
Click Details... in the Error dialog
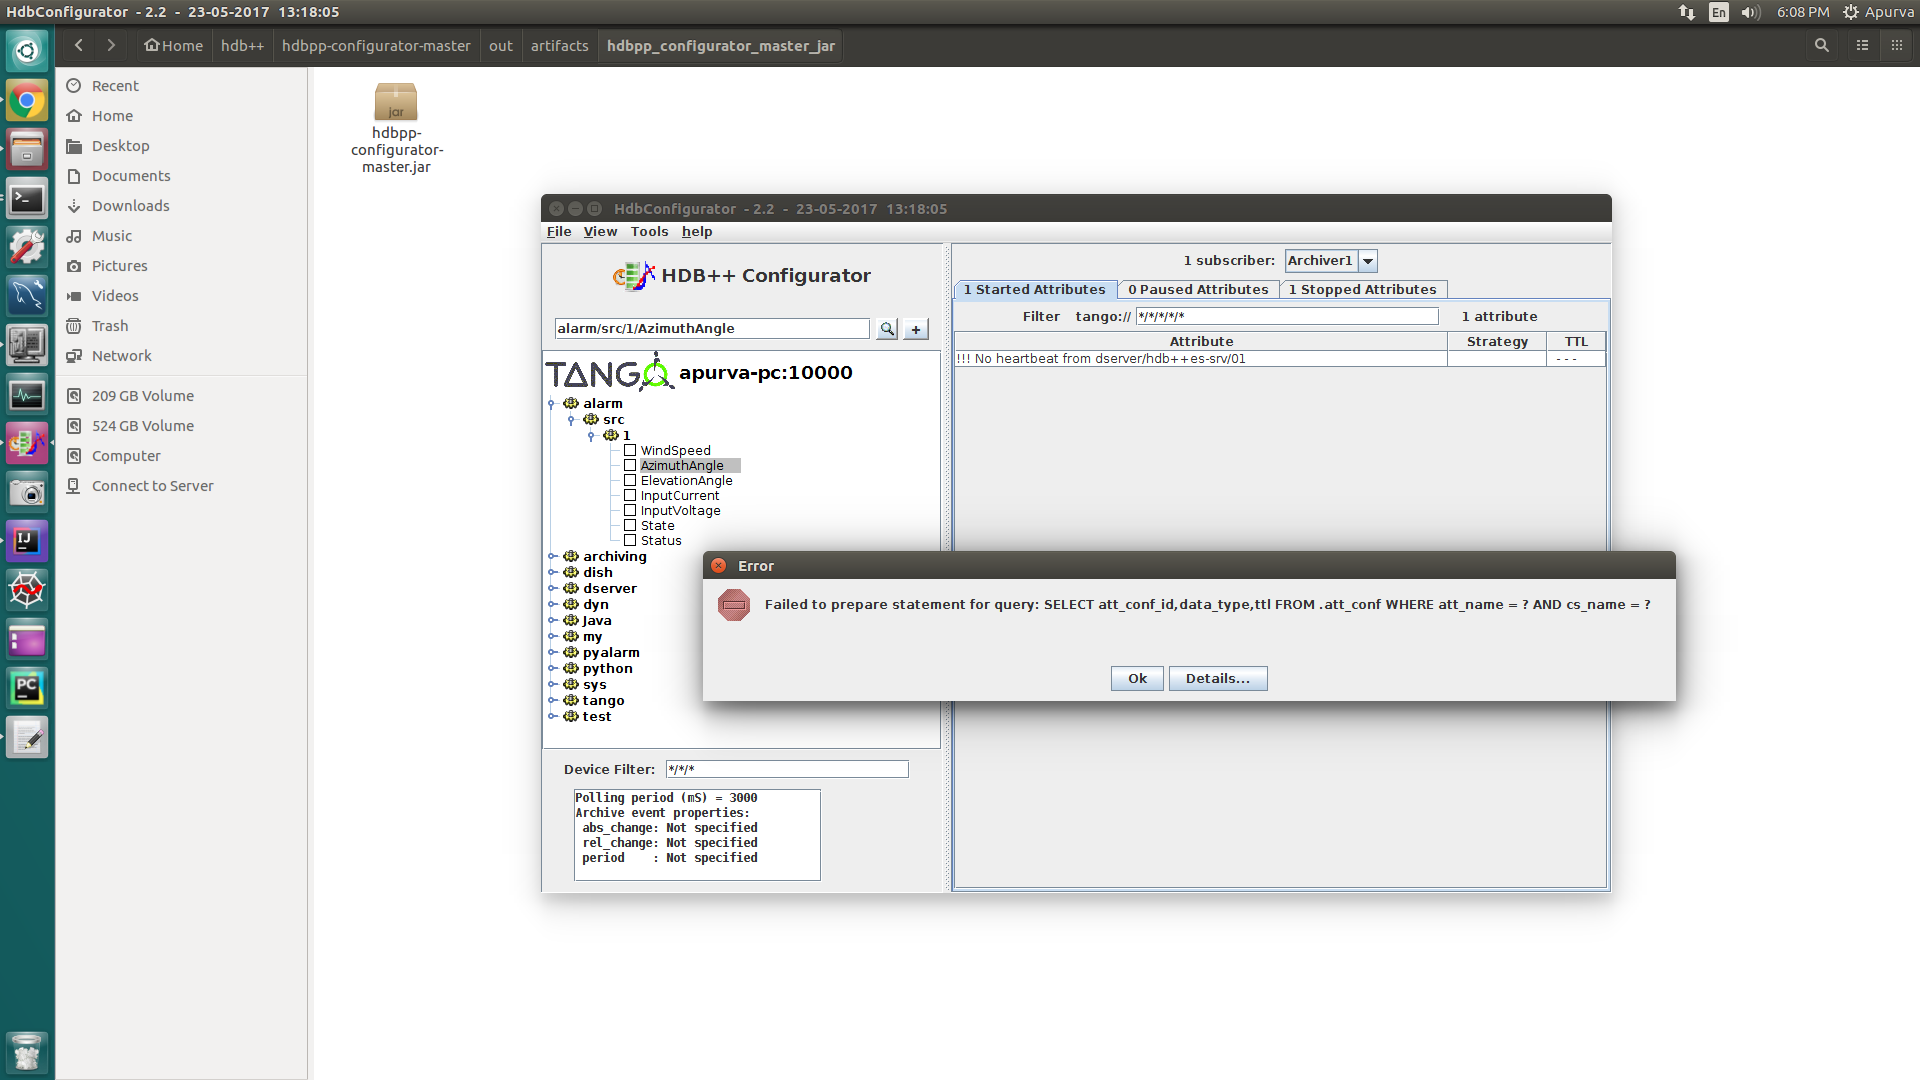[x=1217, y=678]
